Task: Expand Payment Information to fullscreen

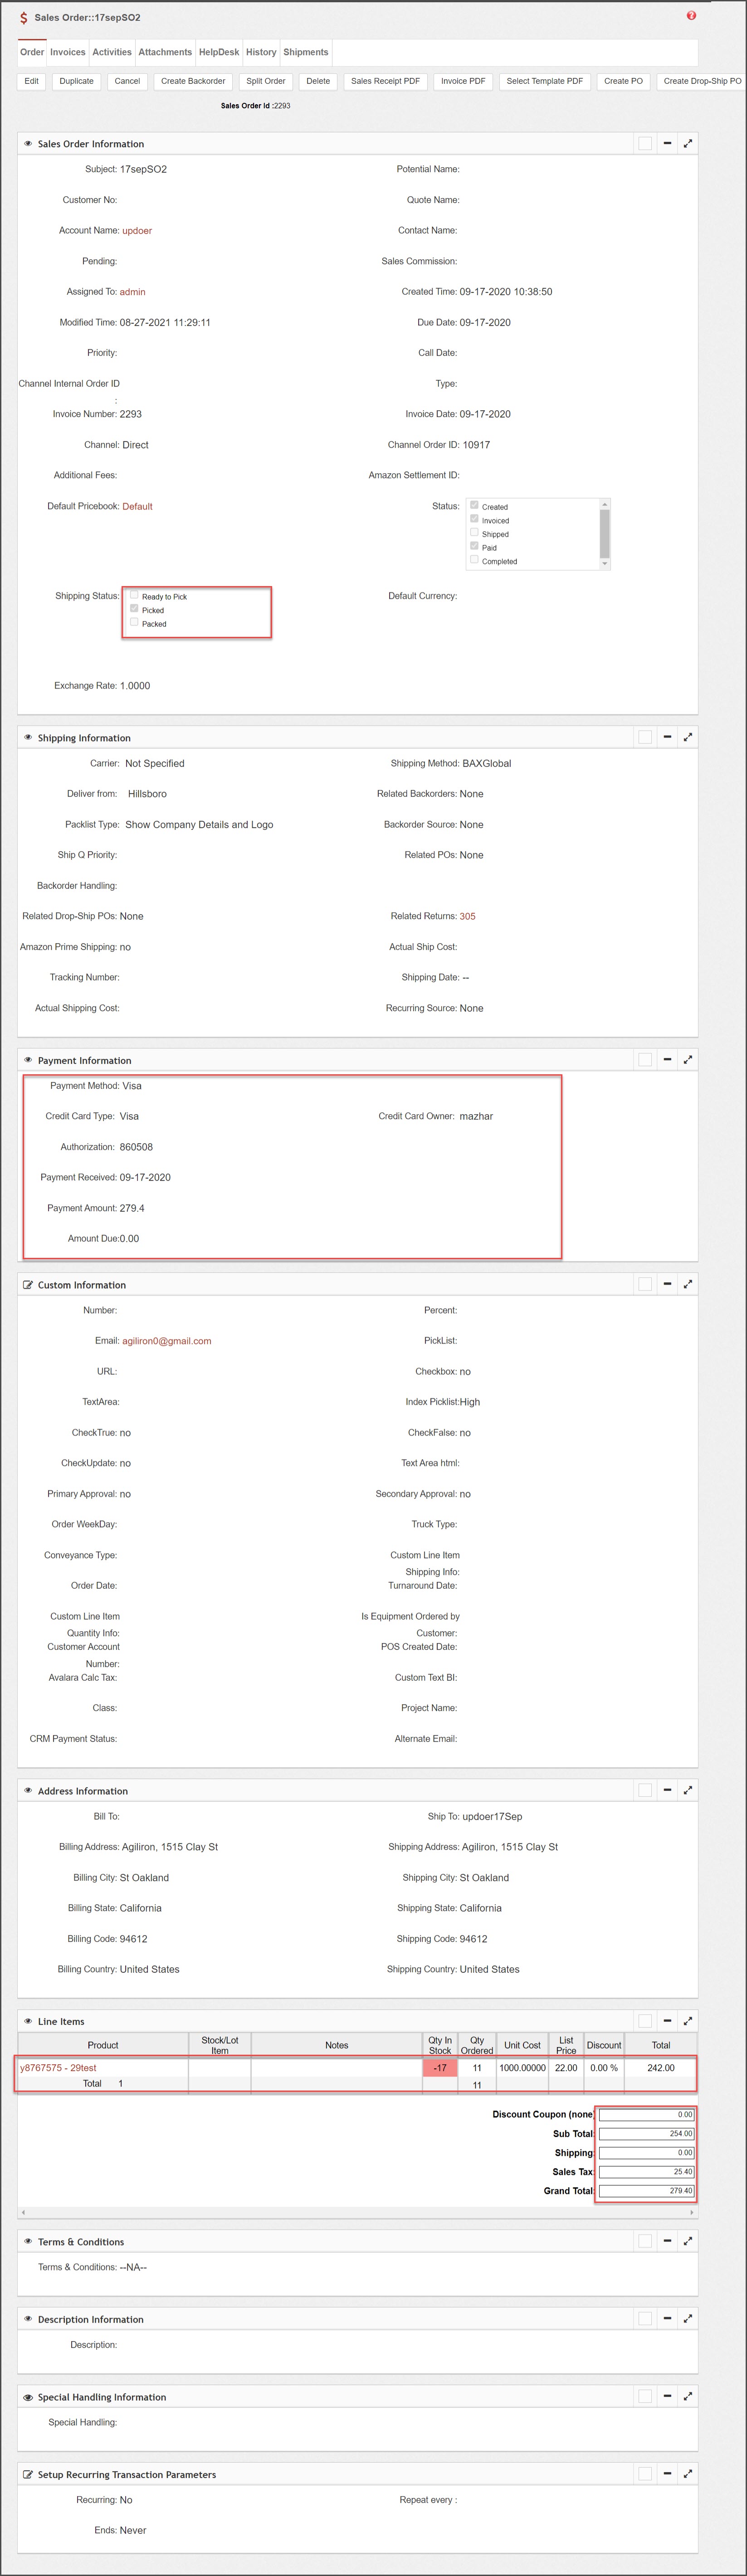Action: pyautogui.click(x=688, y=1059)
